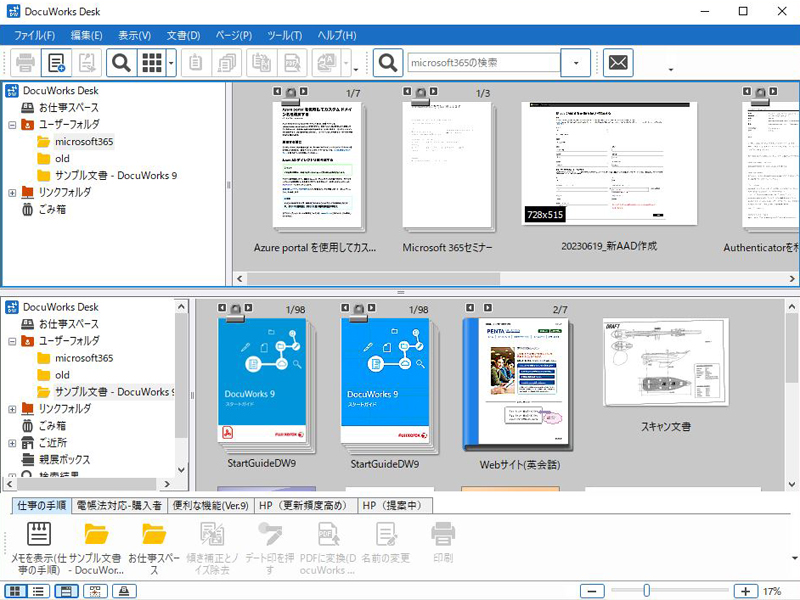This screenshot has width=800, height=600.
Task: Open メモを表示 in the work bar
Action: [38, 547]
